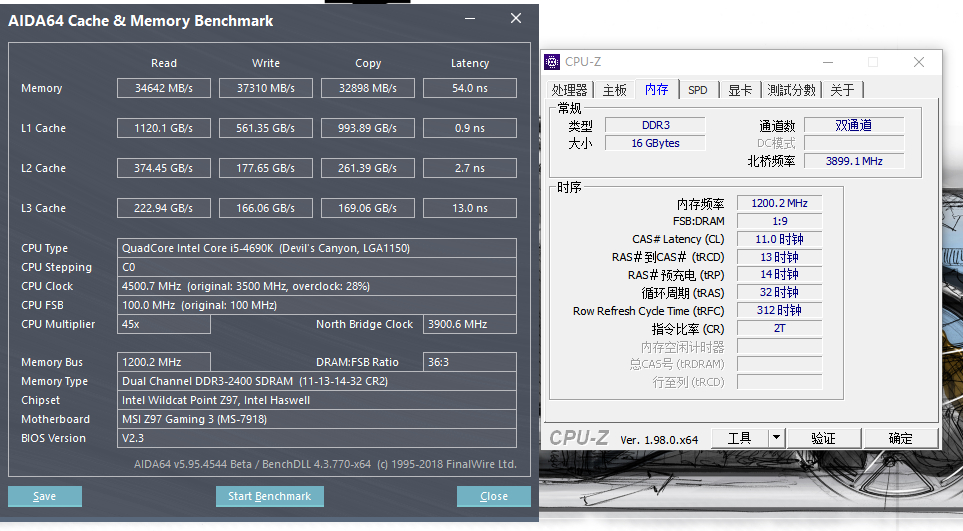This screenshot has width=963, height=531.
Task: Click L2 Cache Write value 177.65 GB/s
Action: (266, 168)
